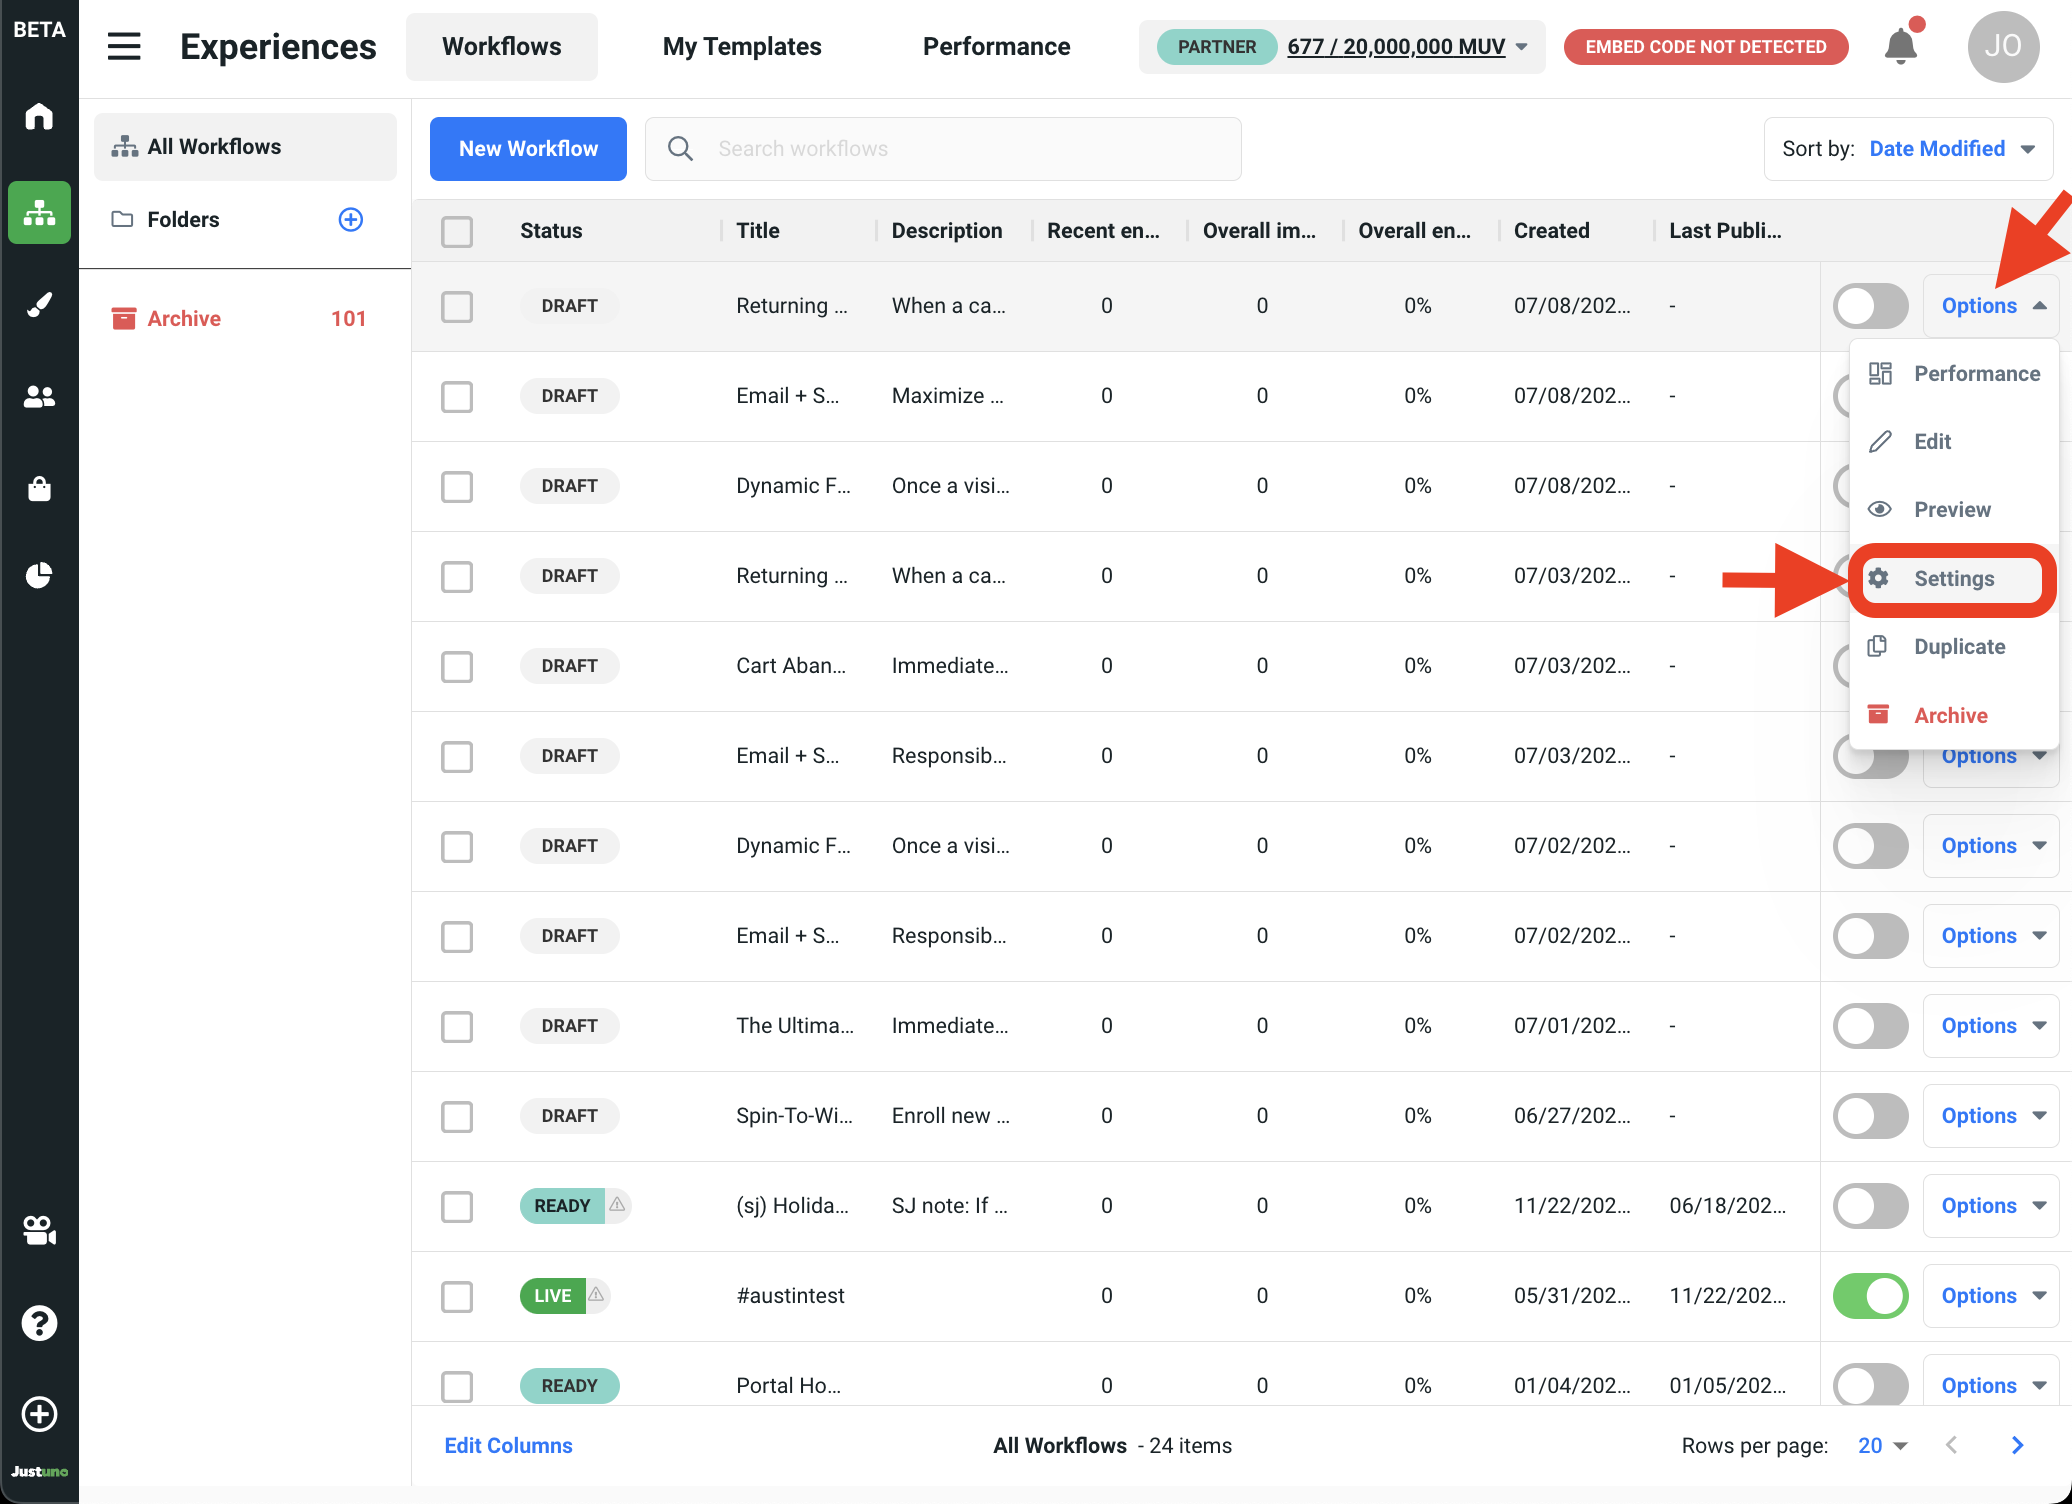Viewport: 2072px width, 1504px height.
Task: Choose Settings from the options menu
Action: click(1953, 579)
